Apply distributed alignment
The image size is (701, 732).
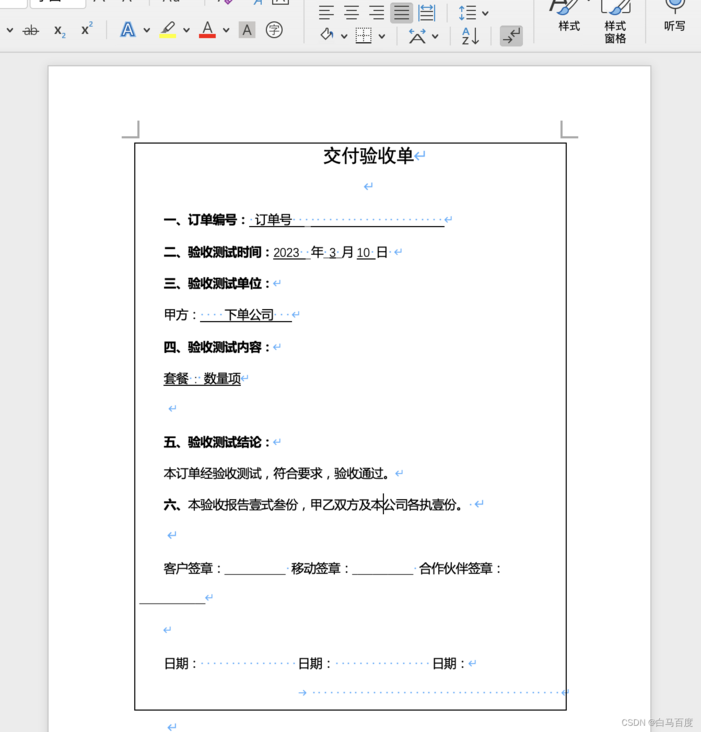tap(427, 12)
